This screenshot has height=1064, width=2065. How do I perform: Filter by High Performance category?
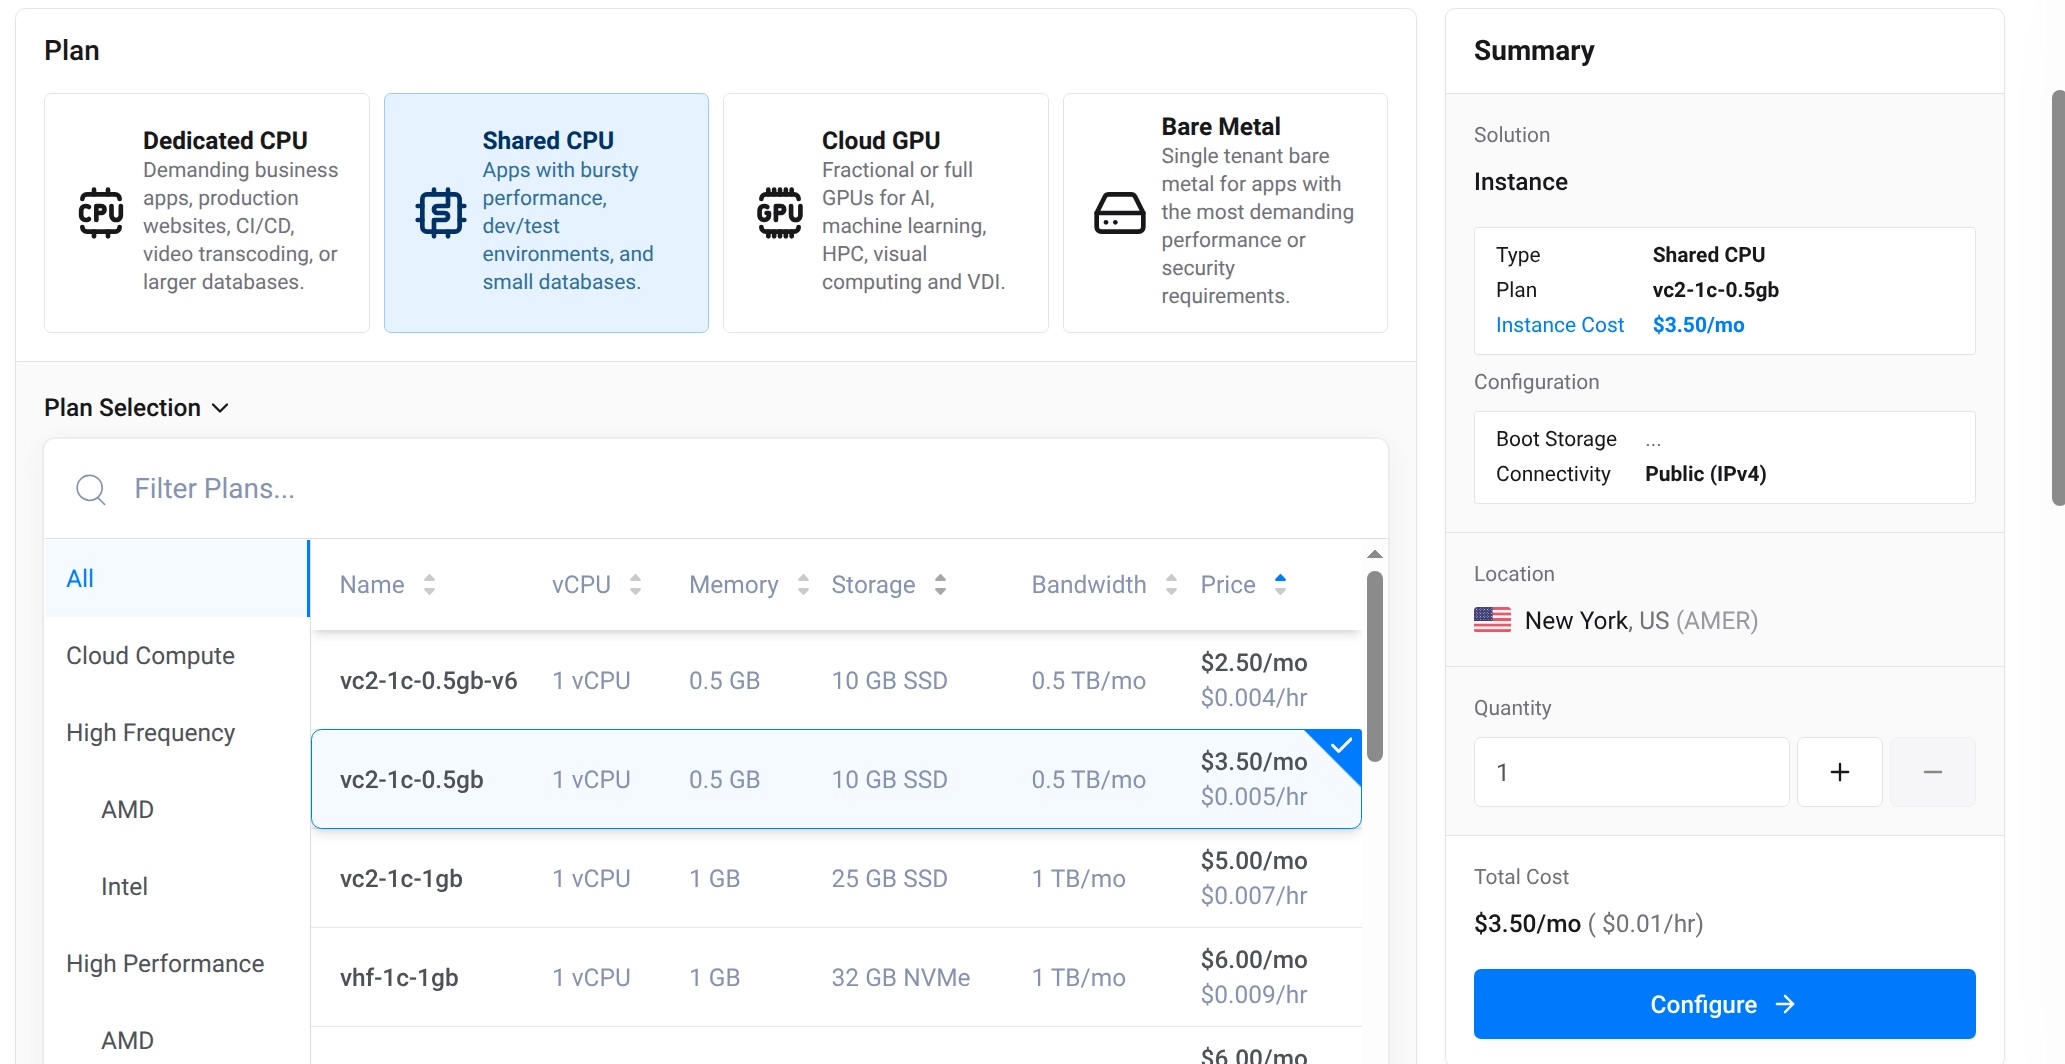coord(177,963)
